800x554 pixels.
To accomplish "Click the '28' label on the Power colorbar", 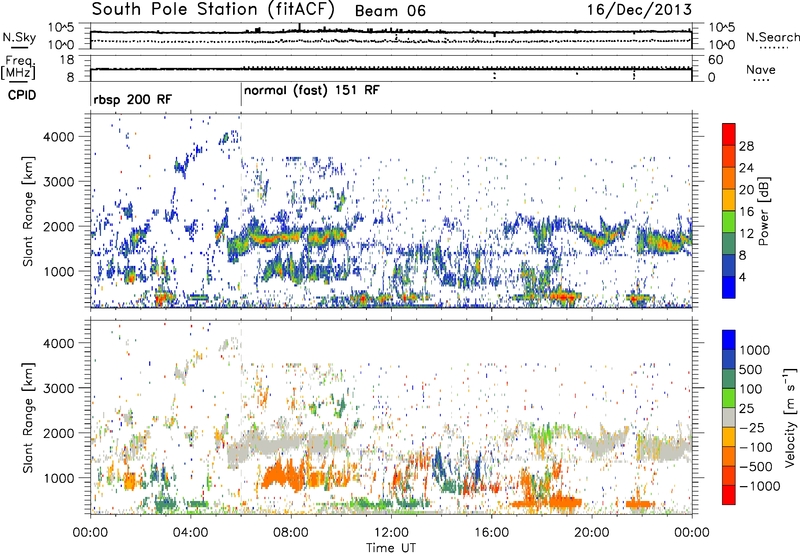I will click(746, 146).
